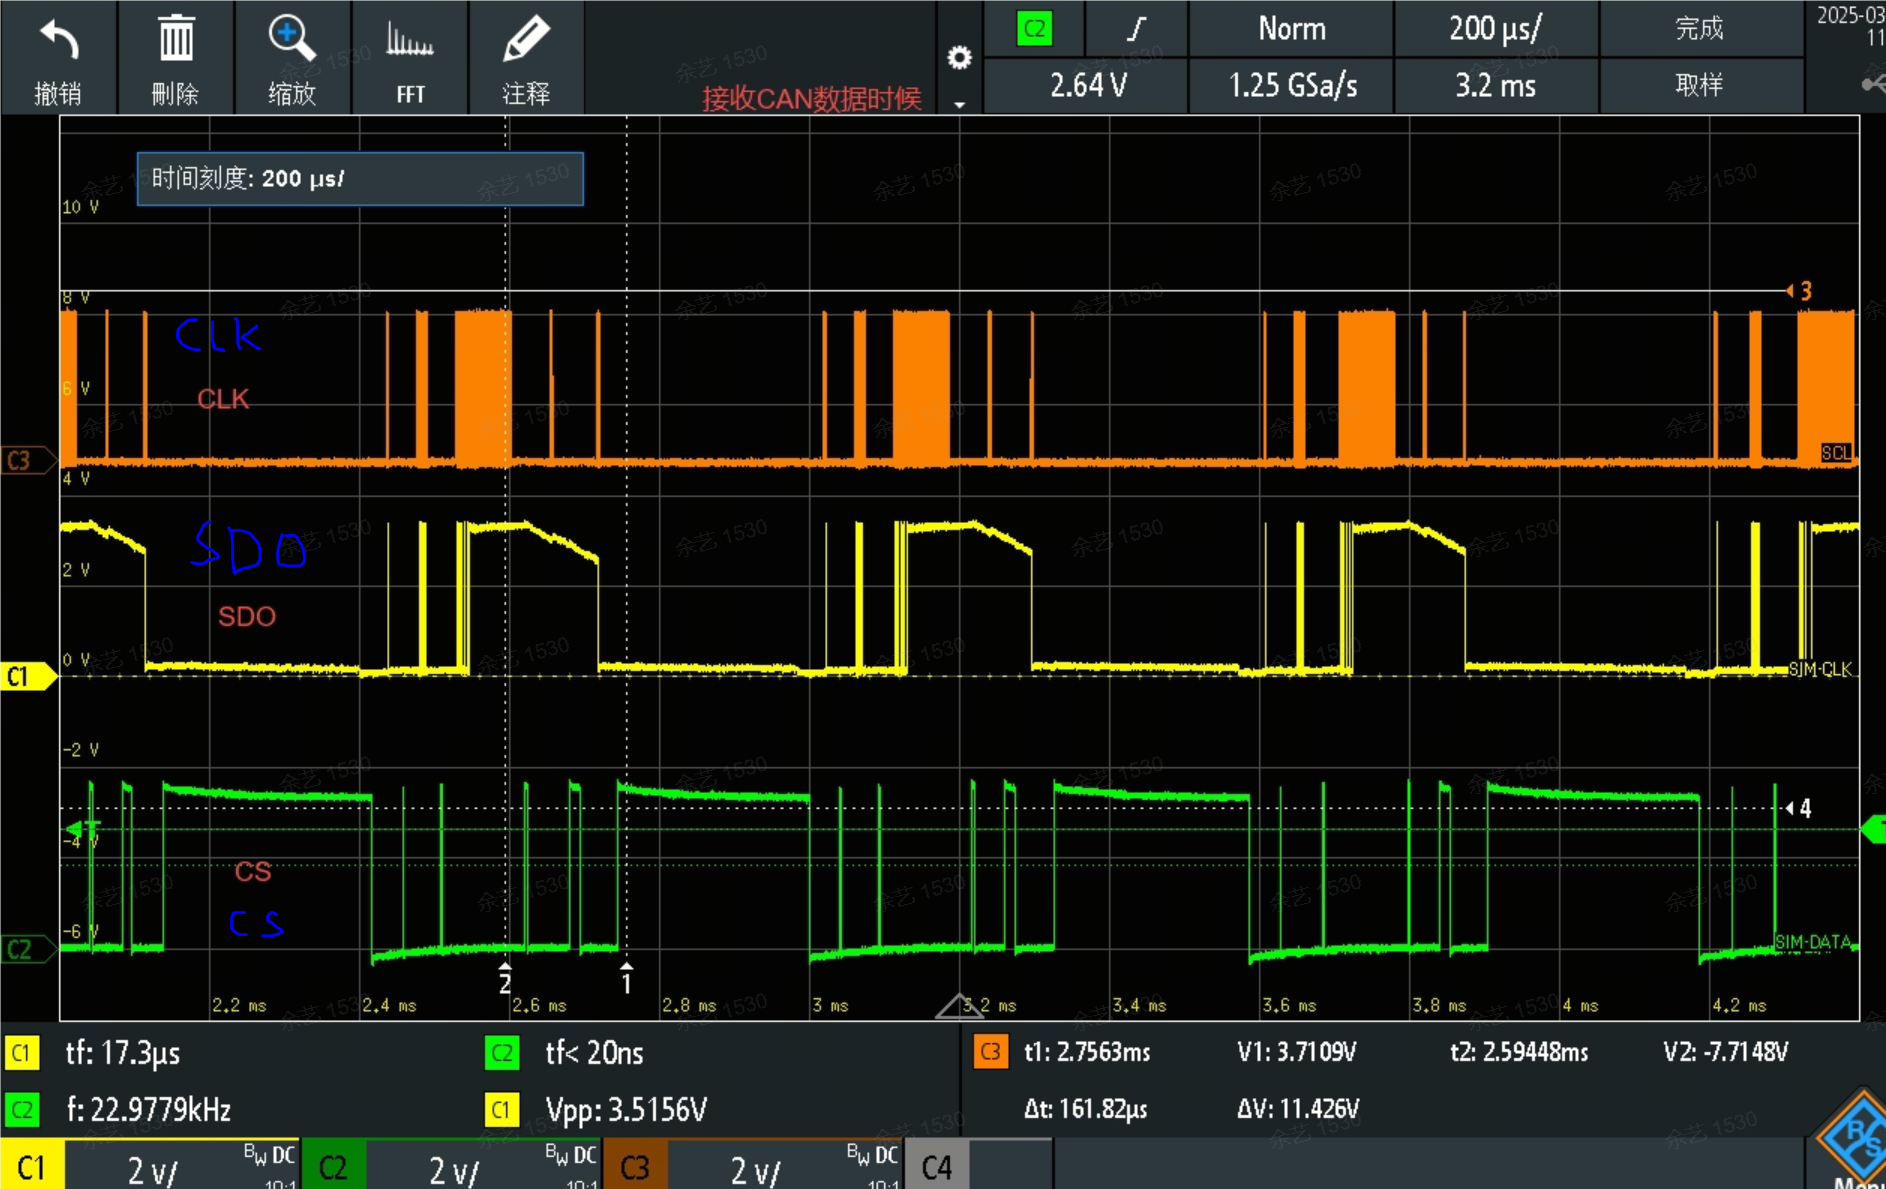Click the C3 Bw DC coupling label

pos(873,1154)
